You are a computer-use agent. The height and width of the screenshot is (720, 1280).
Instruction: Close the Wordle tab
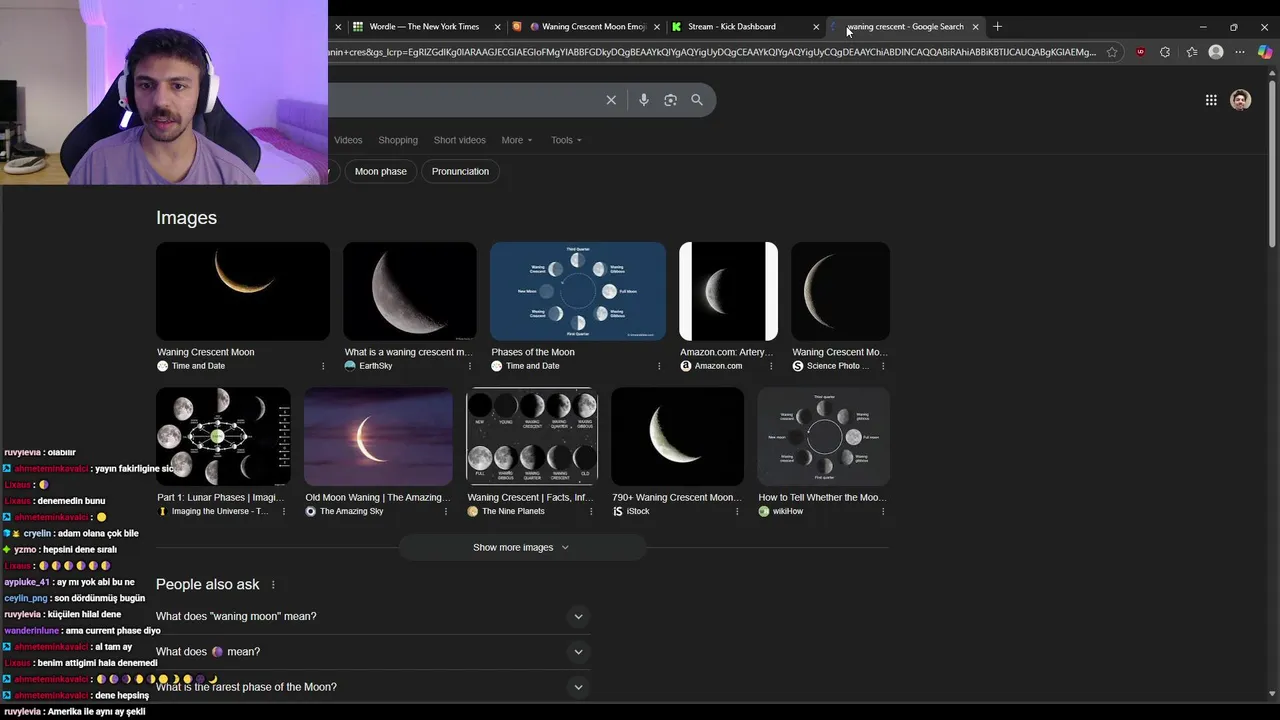tap(497, 27)
